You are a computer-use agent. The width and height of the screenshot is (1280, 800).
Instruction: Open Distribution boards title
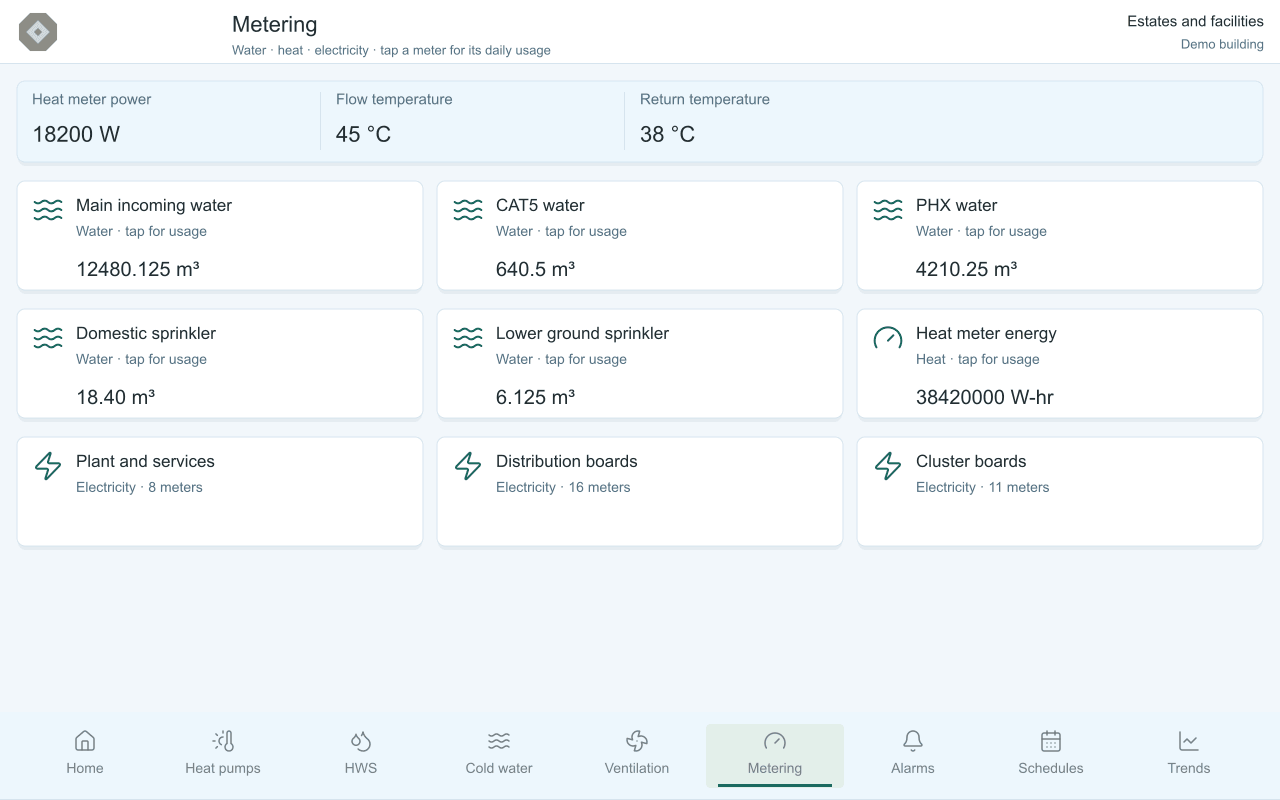(567, 461)
